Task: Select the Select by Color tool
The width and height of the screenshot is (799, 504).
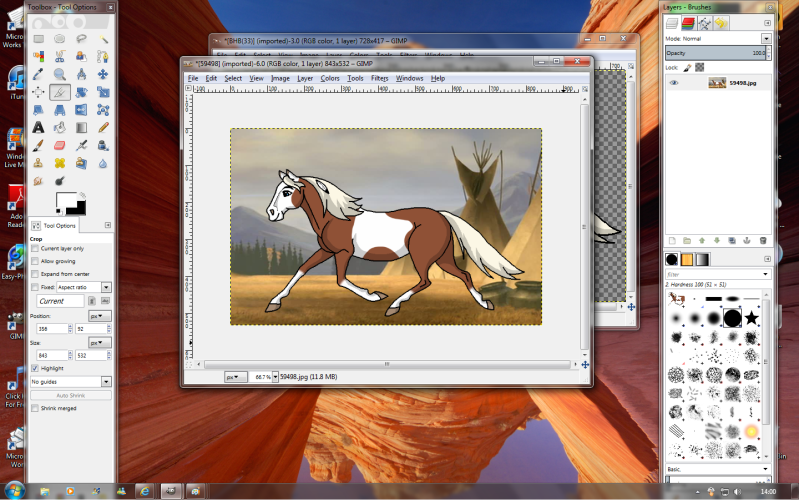Action: (x=39, y=57)
